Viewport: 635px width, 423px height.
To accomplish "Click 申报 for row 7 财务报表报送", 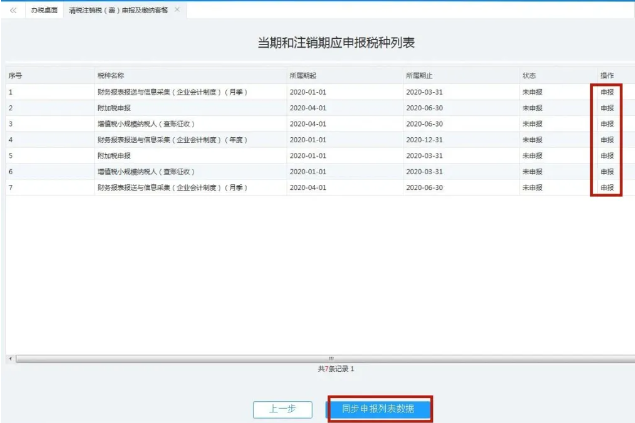I will click(607, 187).
